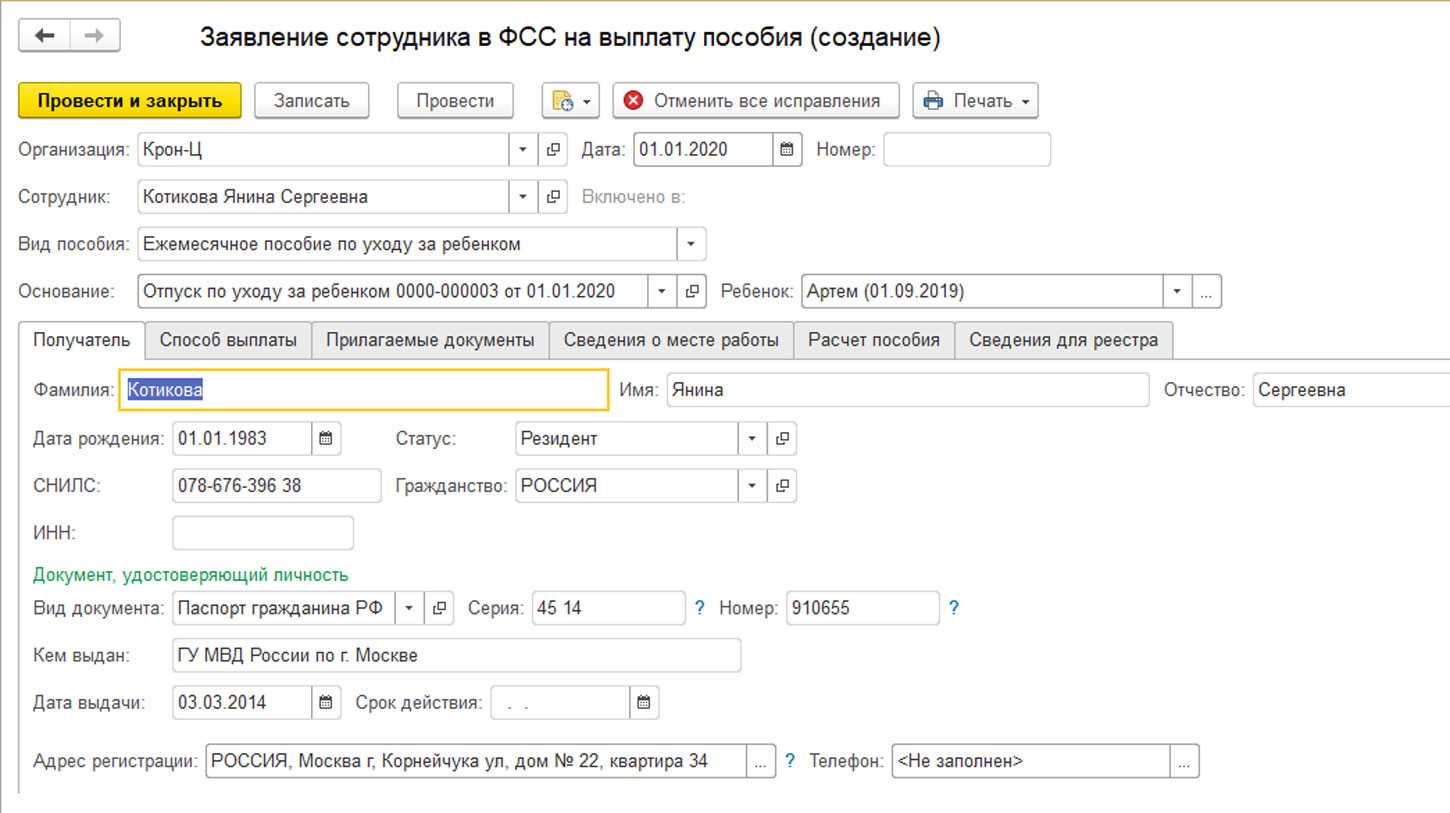Viewport: 1450px width, 813px height.
Task: Expand the Гражданство dropdown list
Action: [x=752, y=486]
